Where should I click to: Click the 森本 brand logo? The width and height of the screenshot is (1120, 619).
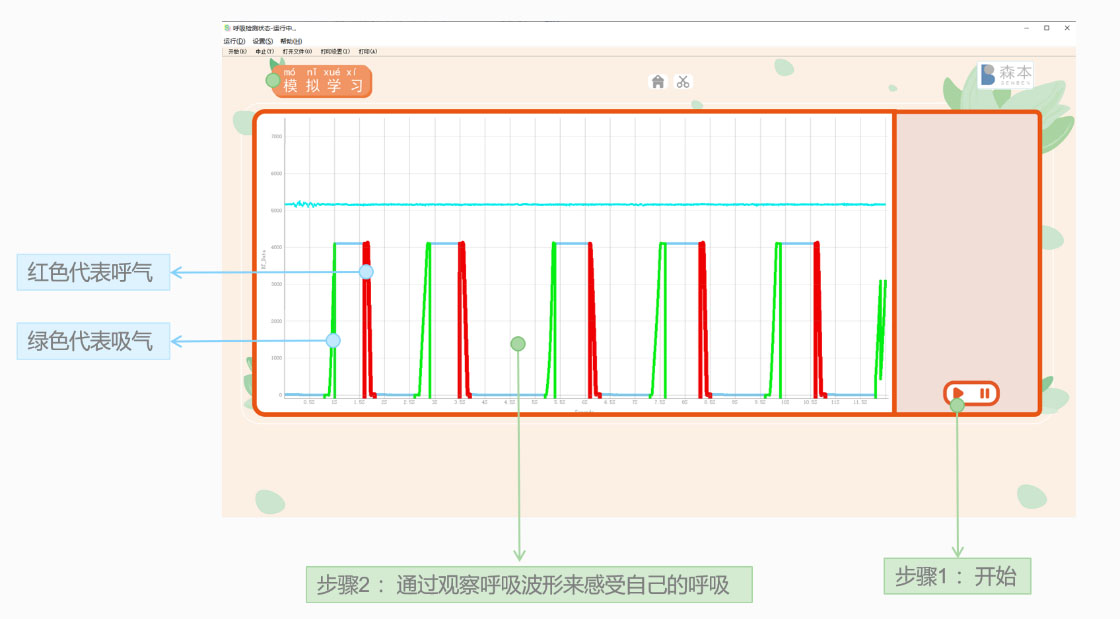pos(1005,75)
